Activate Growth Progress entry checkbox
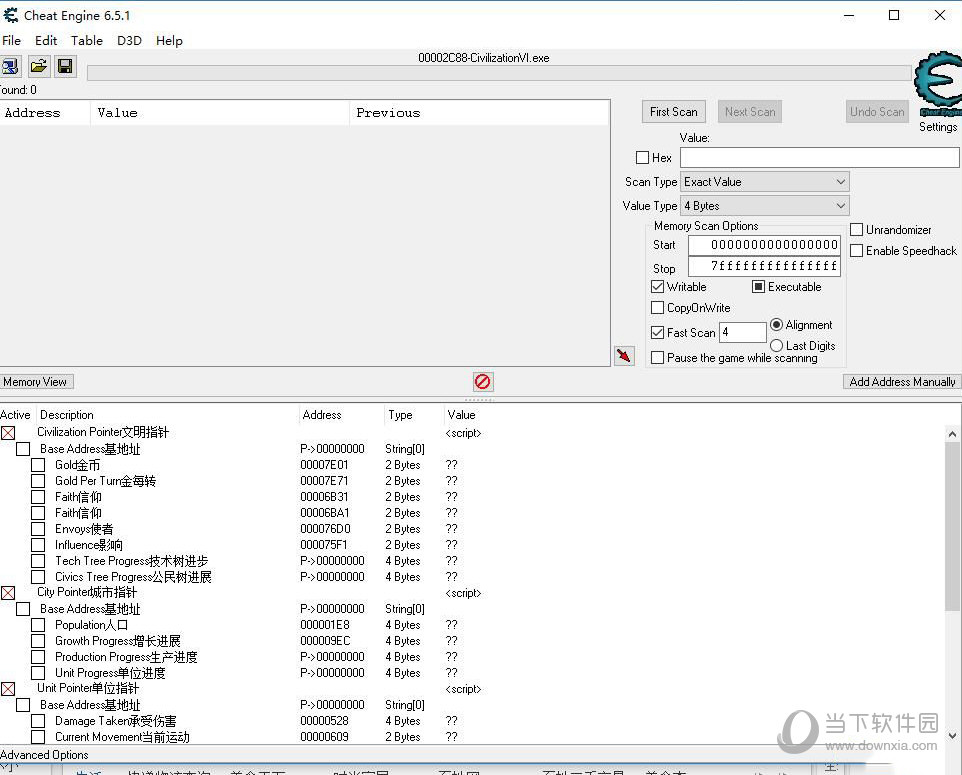Screen dimensions: 962x775 38,641
